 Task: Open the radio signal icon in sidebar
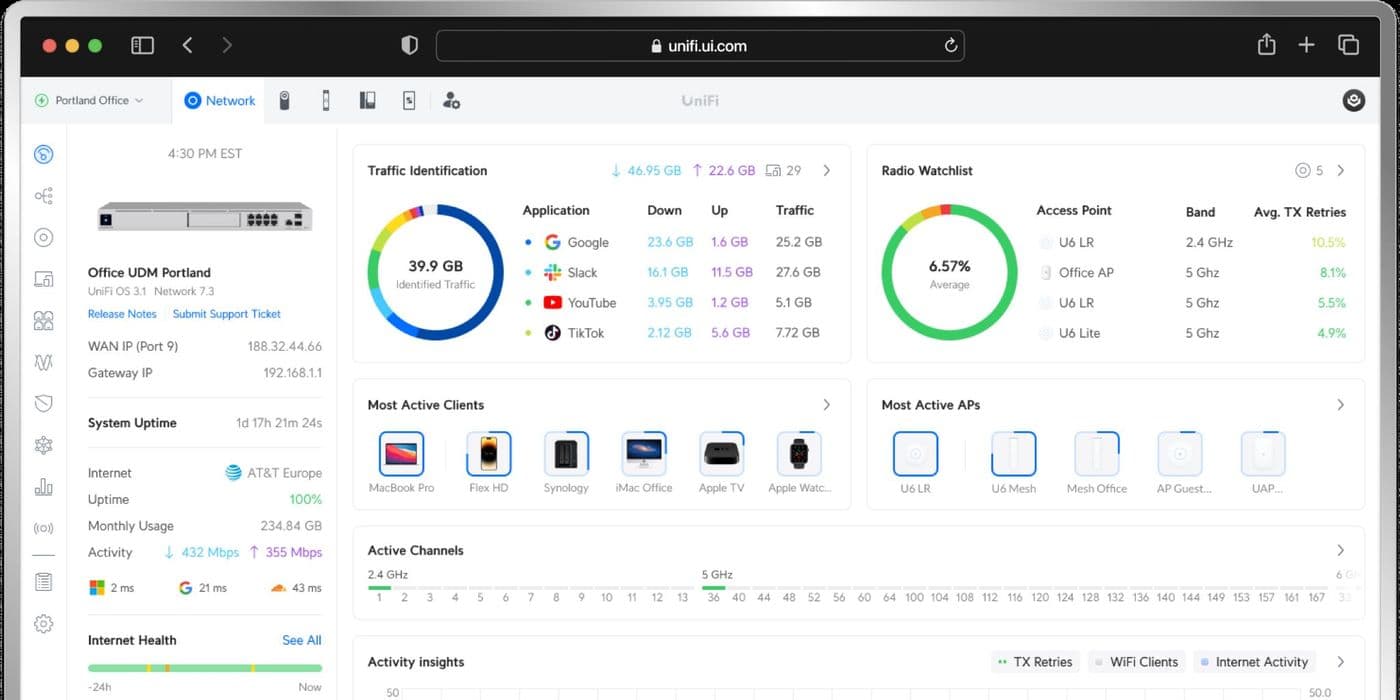pos(43,528)
